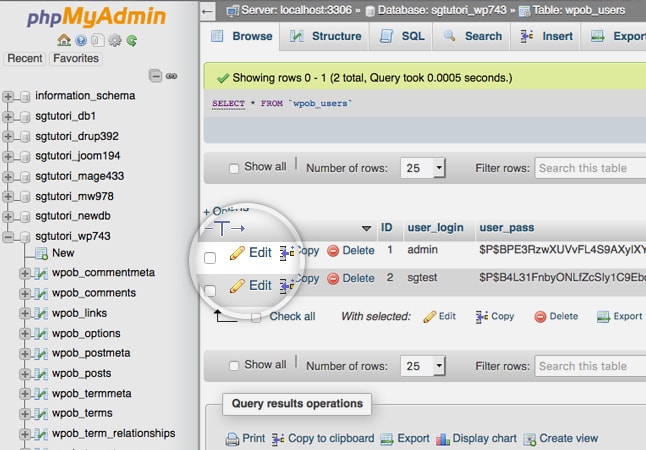Open the help icon beside Home
The width and height of the screenshot is (646, 450).
point(81,40)
